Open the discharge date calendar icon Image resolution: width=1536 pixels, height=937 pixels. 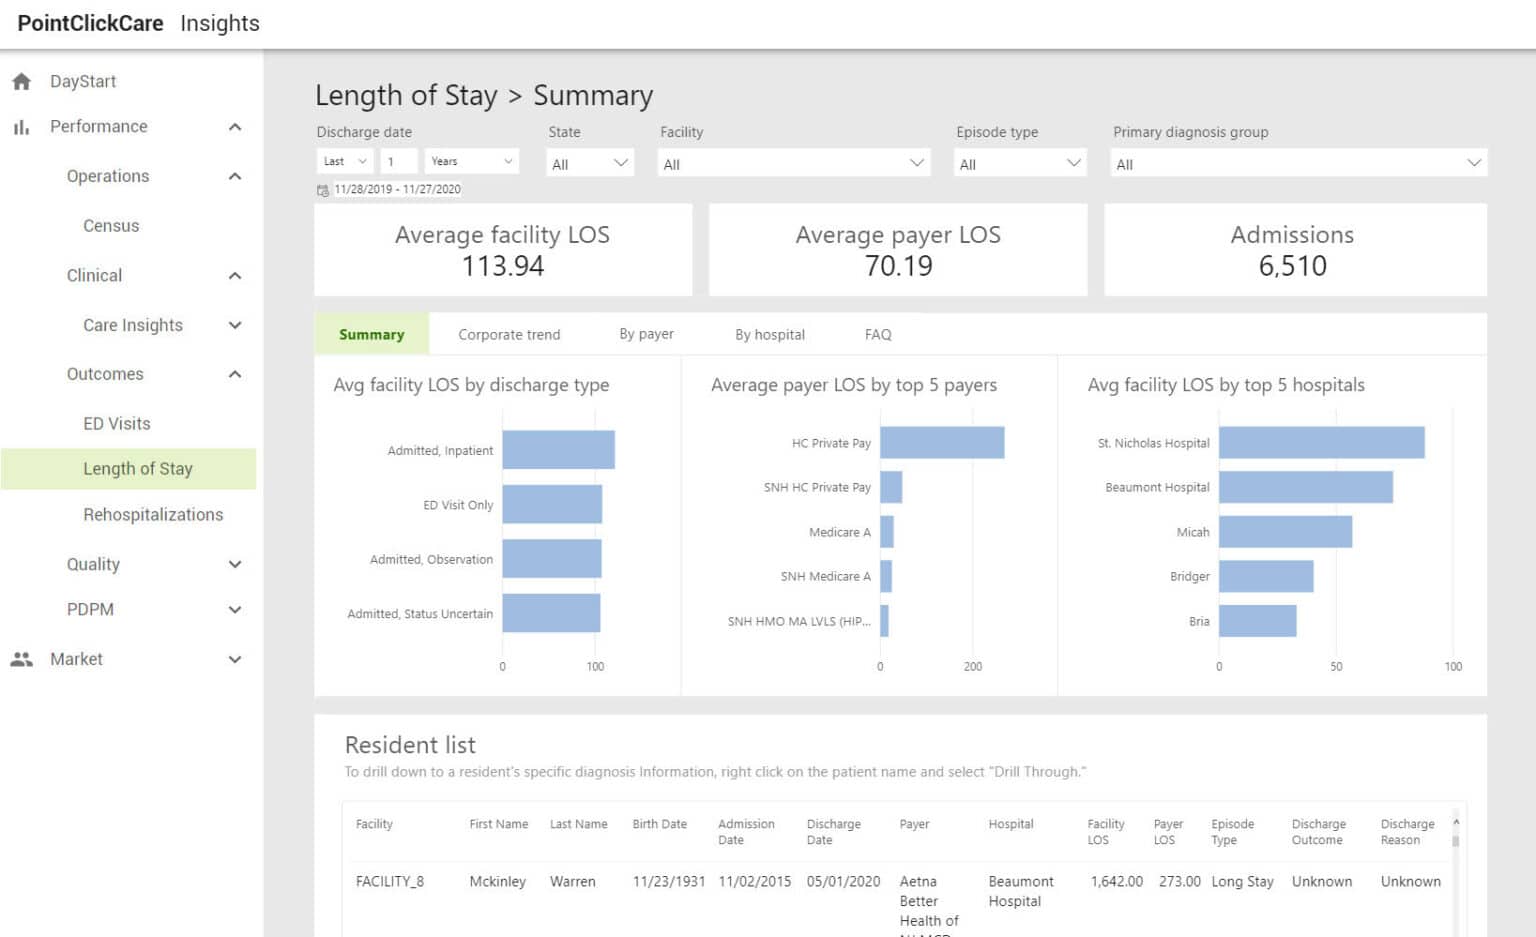tap(323, 189)
